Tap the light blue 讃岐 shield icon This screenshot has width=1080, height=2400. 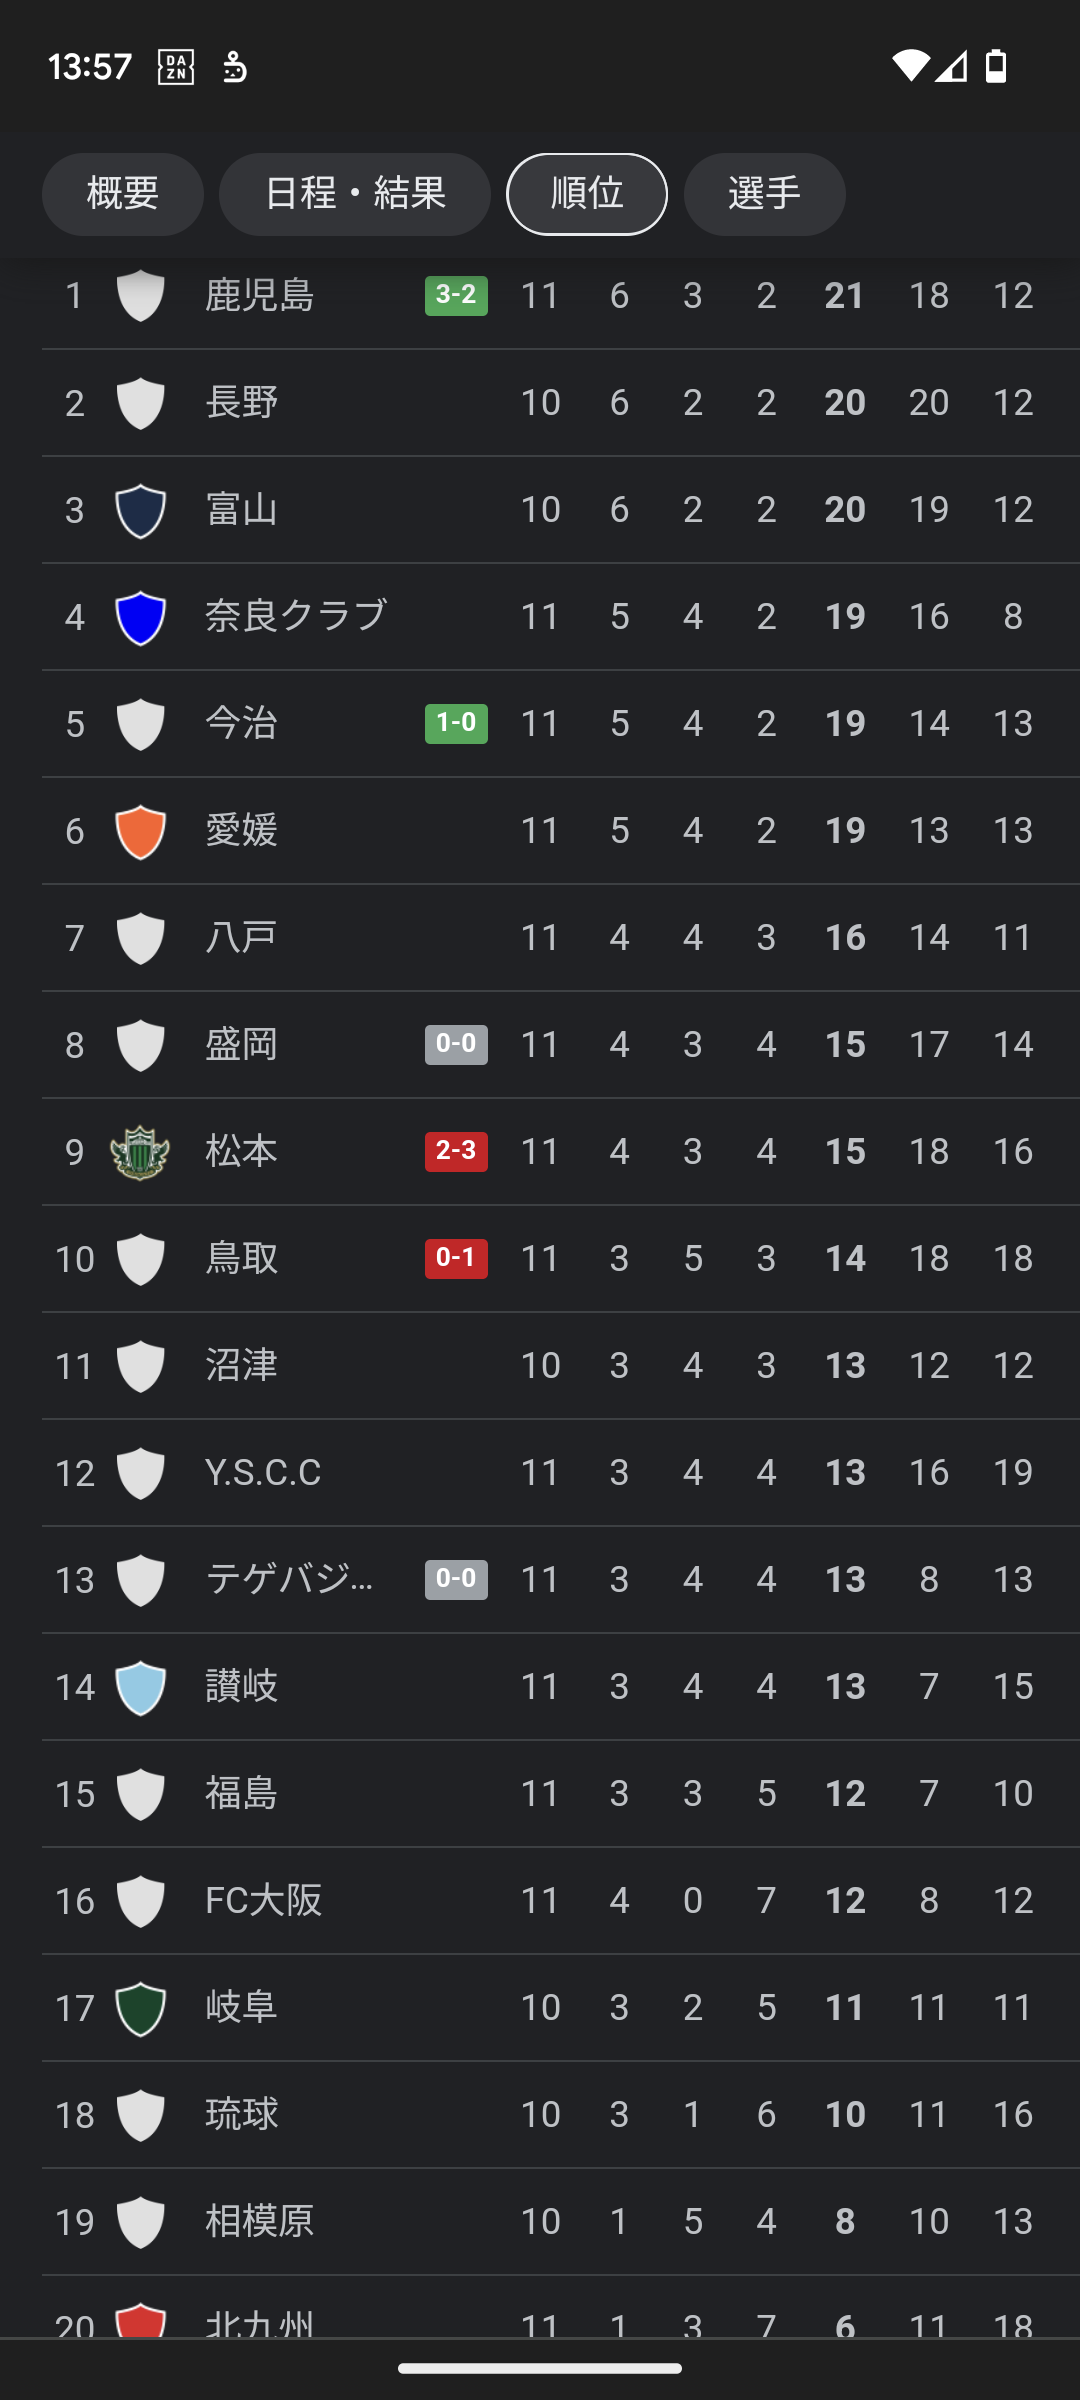pos(141,1687)
